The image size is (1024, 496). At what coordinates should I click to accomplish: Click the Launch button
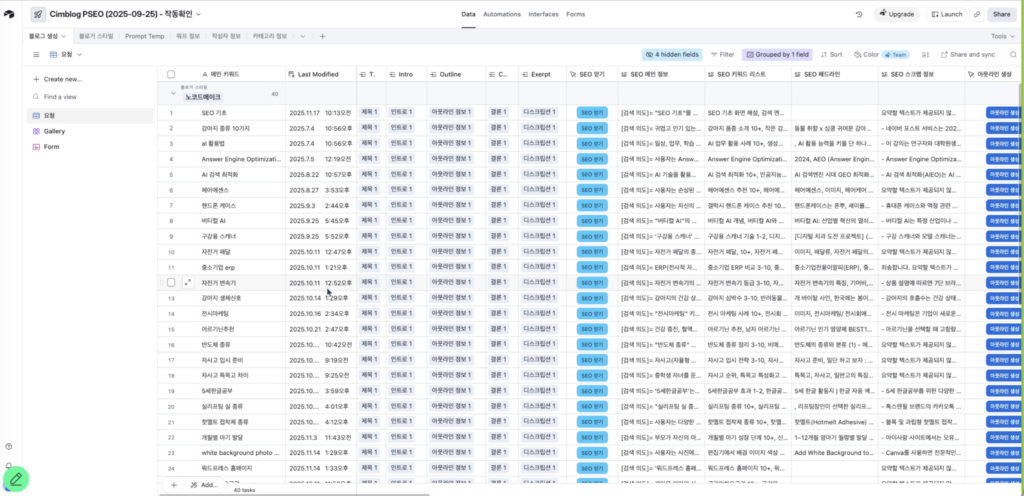947,14
